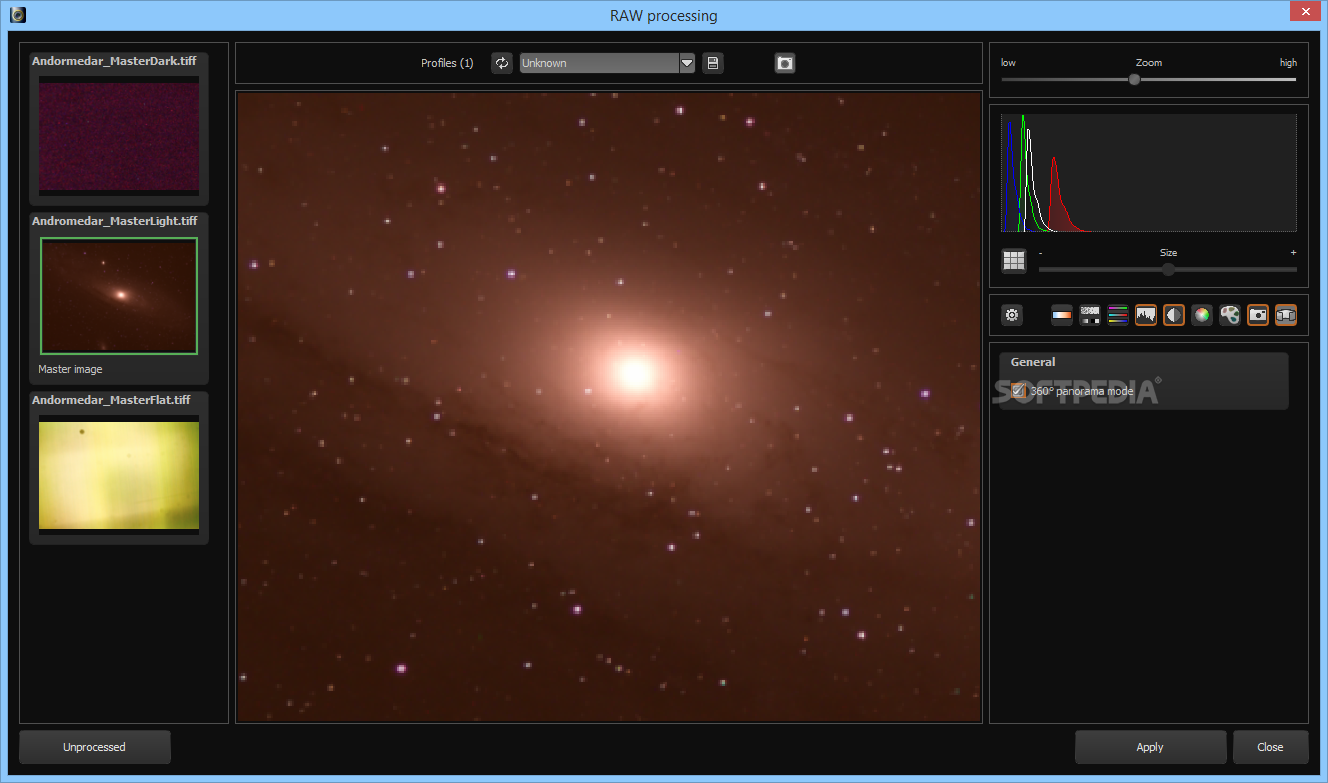This screenshot has width=1328, height=783.
Task: Open the painter's palette tool
Action: click(x=1230, y=315)
